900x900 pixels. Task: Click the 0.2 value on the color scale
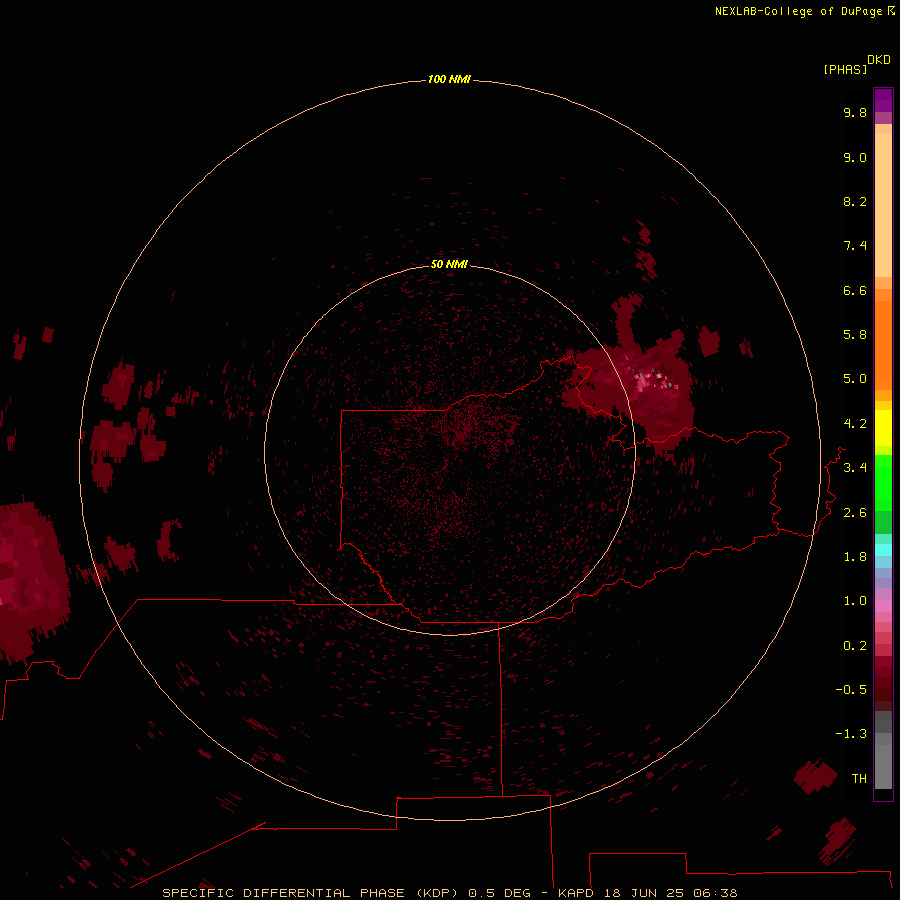click(x=855, y=646)
